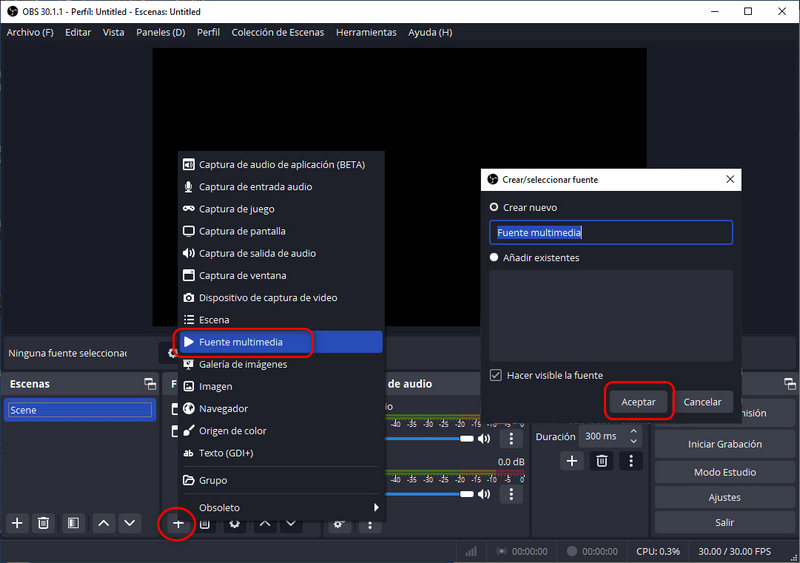
Task: Choose Grupo in source menu
Action: tap(281, 480)
